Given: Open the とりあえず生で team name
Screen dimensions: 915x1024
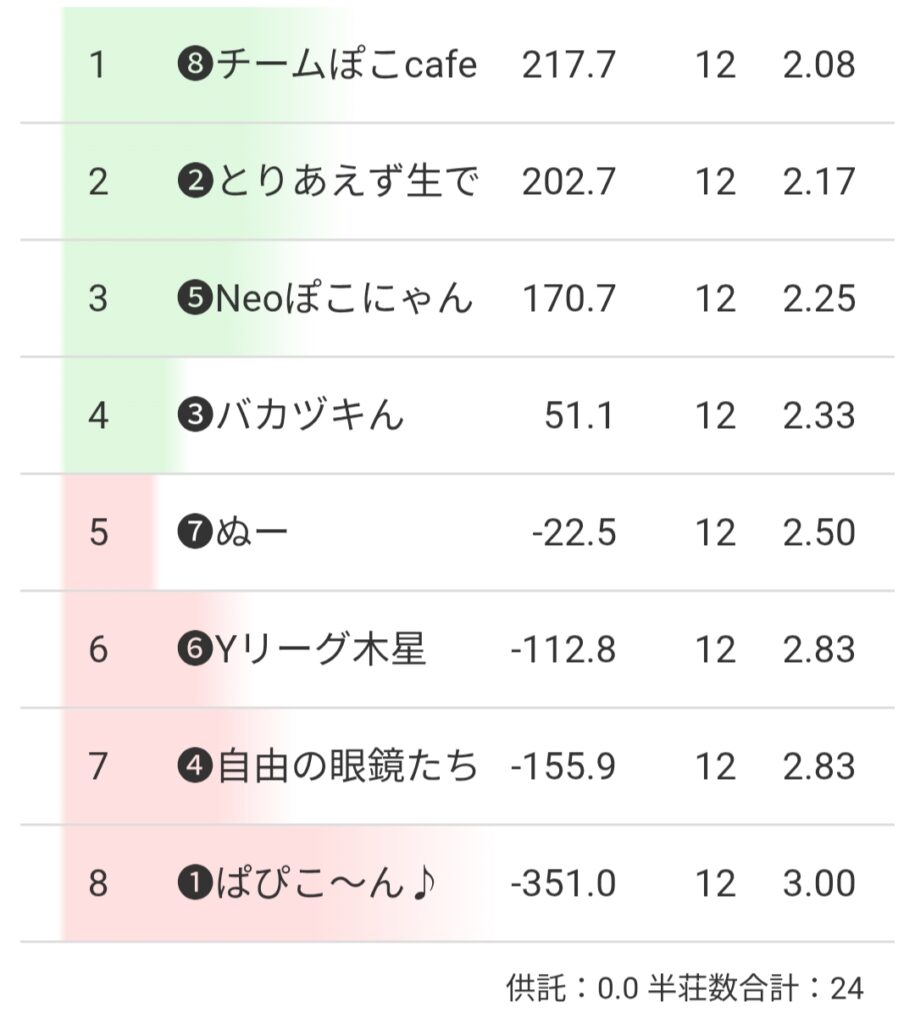Looking at the screenshot, I should tap(346, 182).
